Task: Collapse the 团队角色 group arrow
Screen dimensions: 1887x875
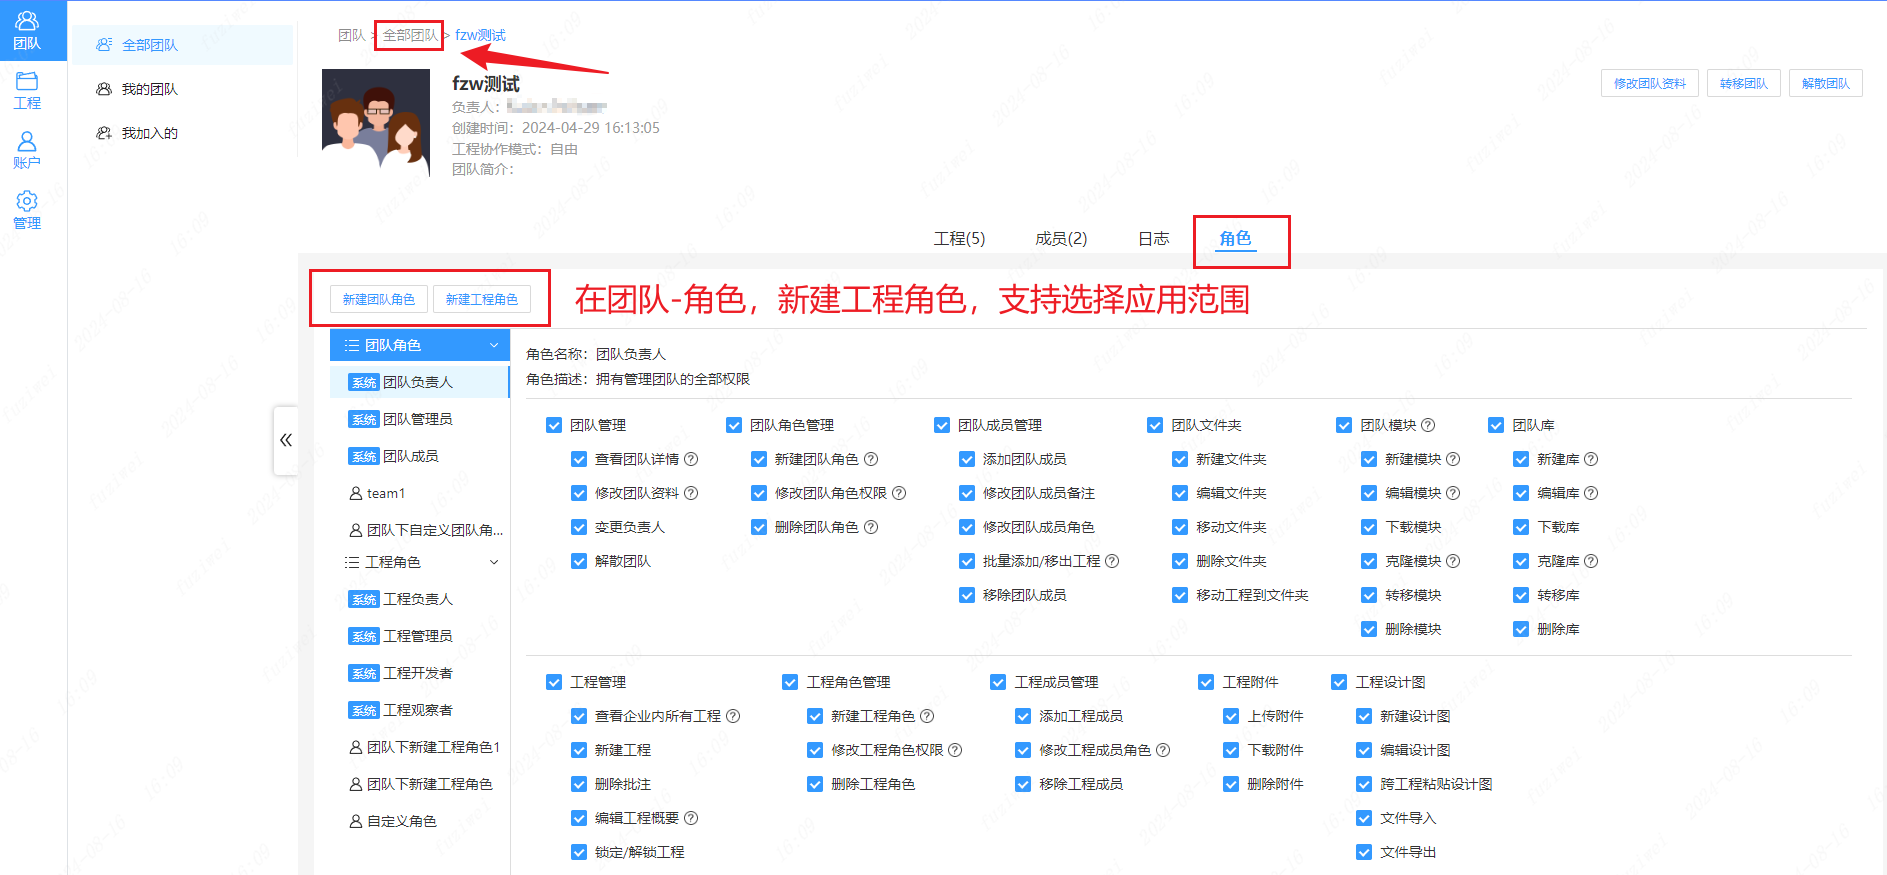Action: click(x=494, y=345)
